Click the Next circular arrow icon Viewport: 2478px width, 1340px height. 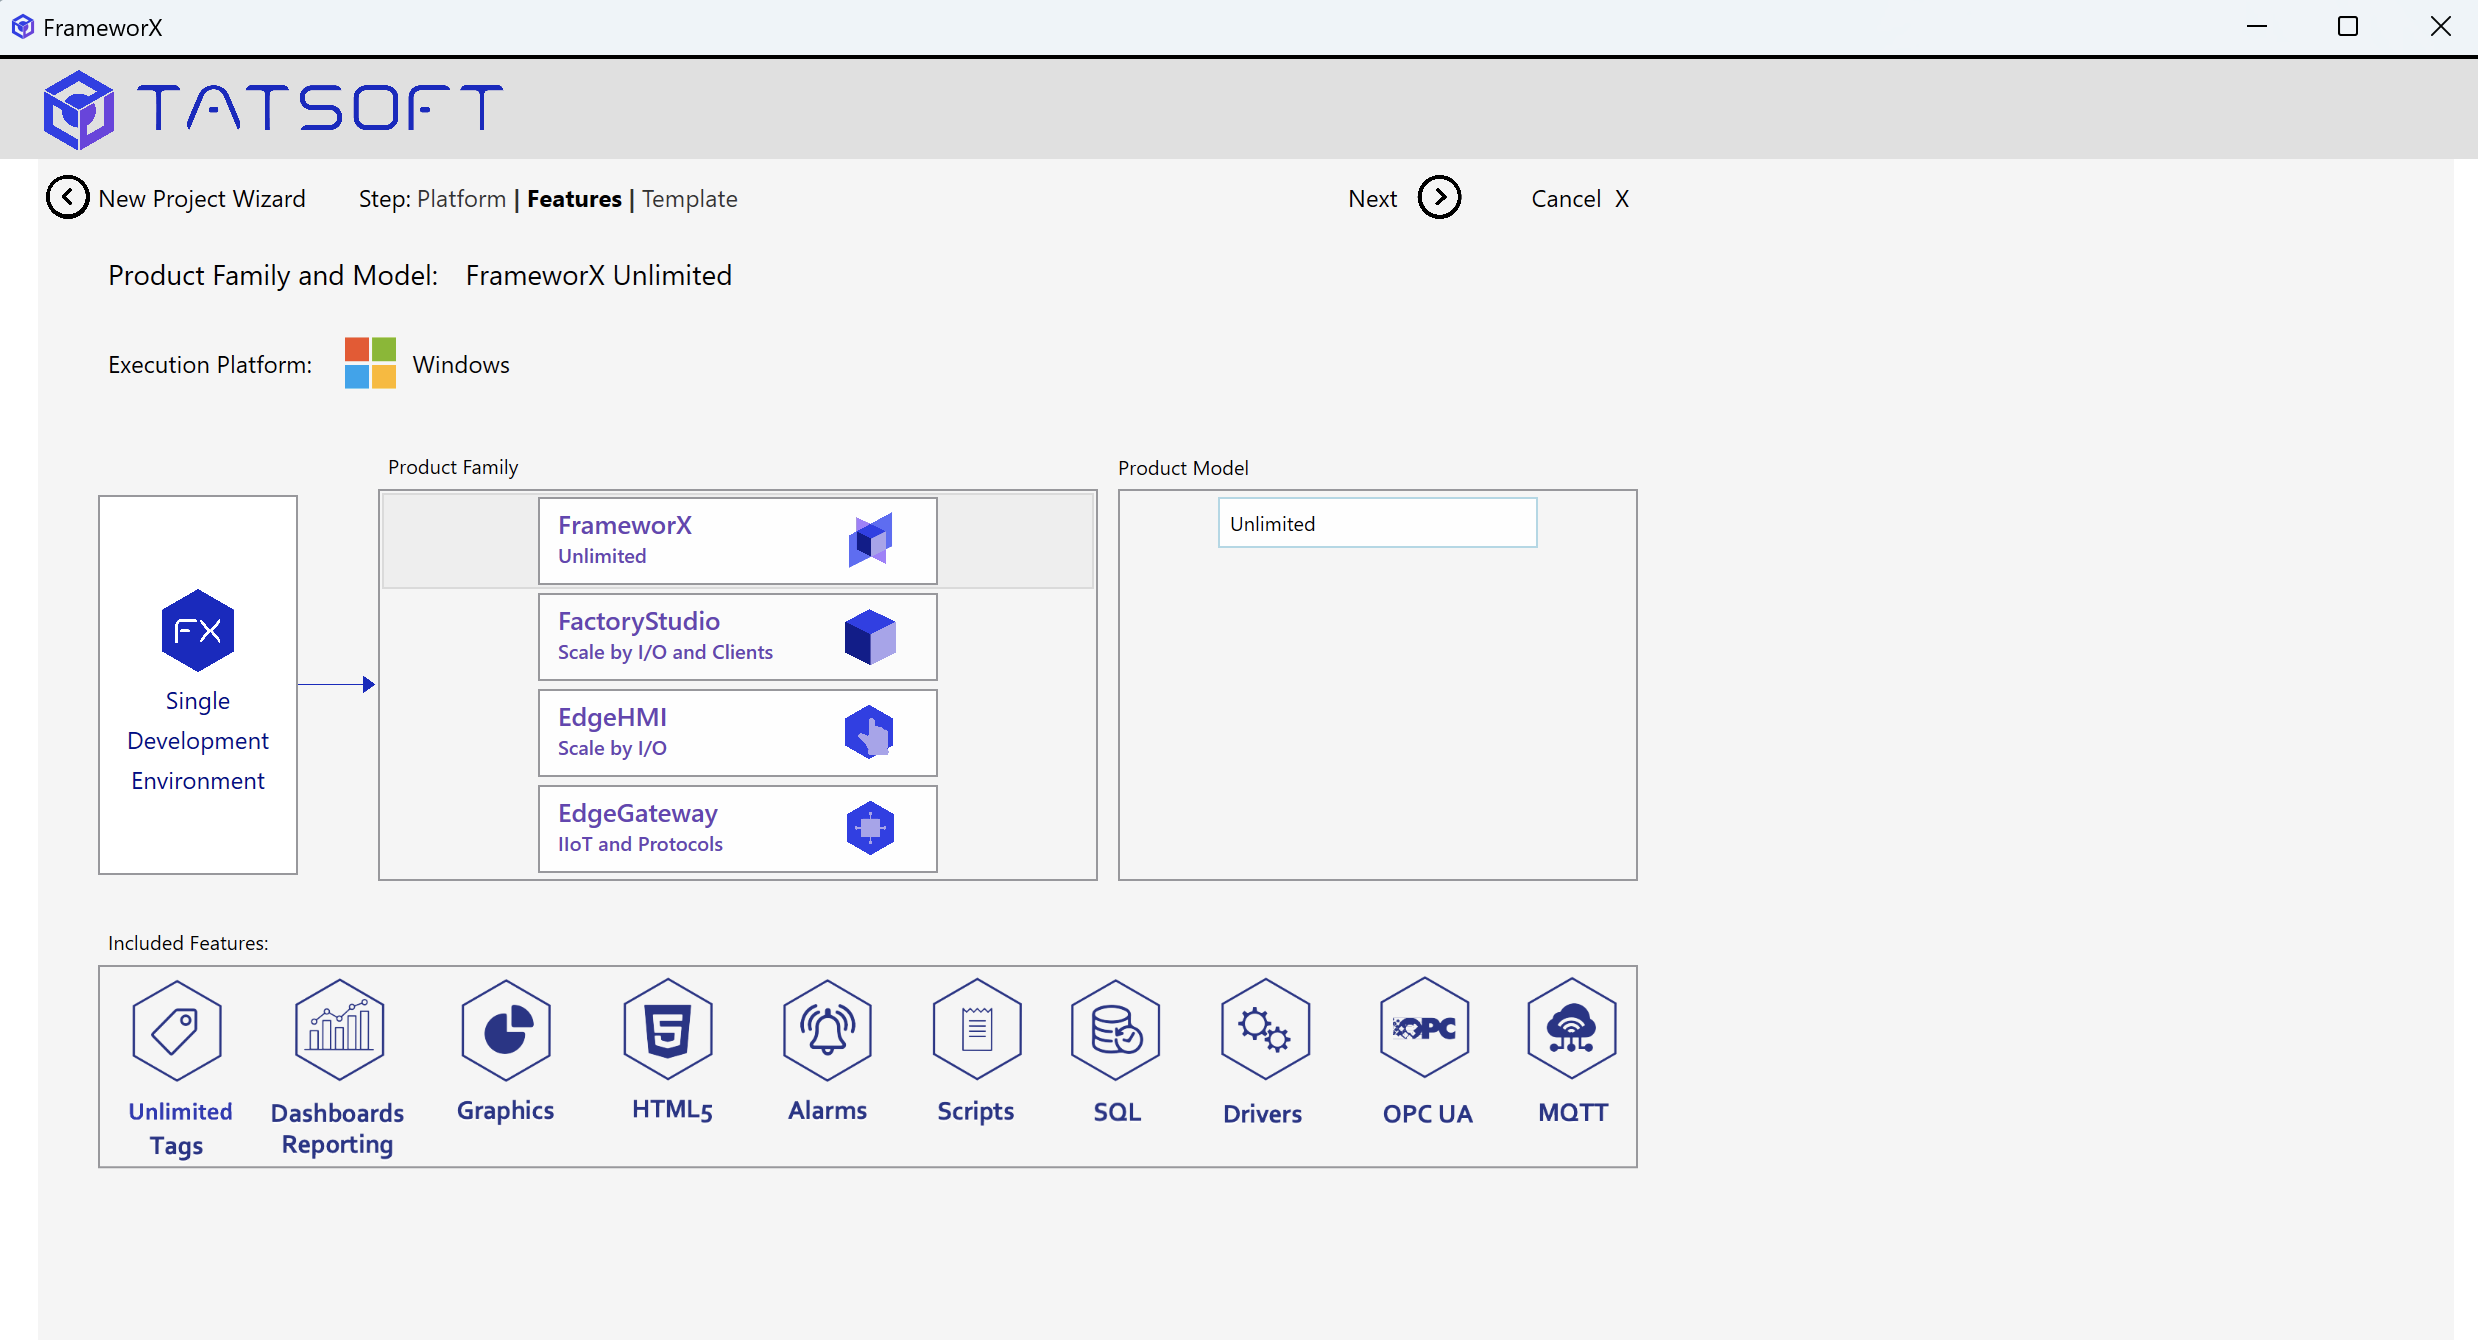[1439, 198]
